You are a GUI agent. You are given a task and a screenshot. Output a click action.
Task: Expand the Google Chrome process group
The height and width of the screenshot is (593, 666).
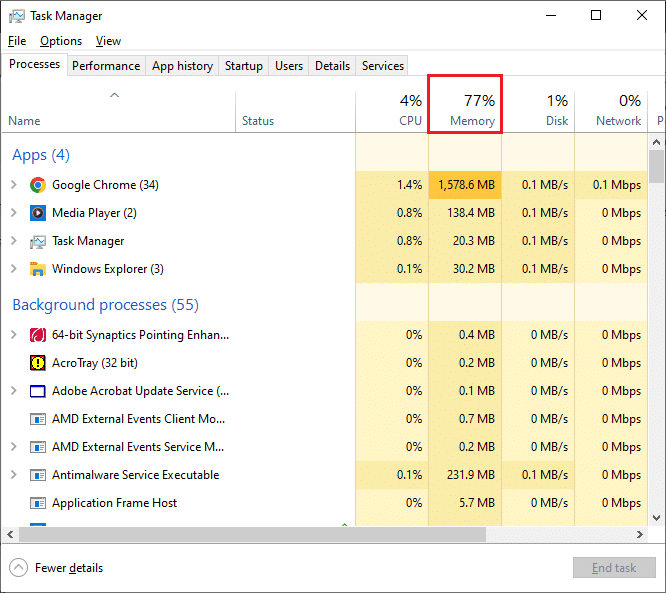pos(13,185)
